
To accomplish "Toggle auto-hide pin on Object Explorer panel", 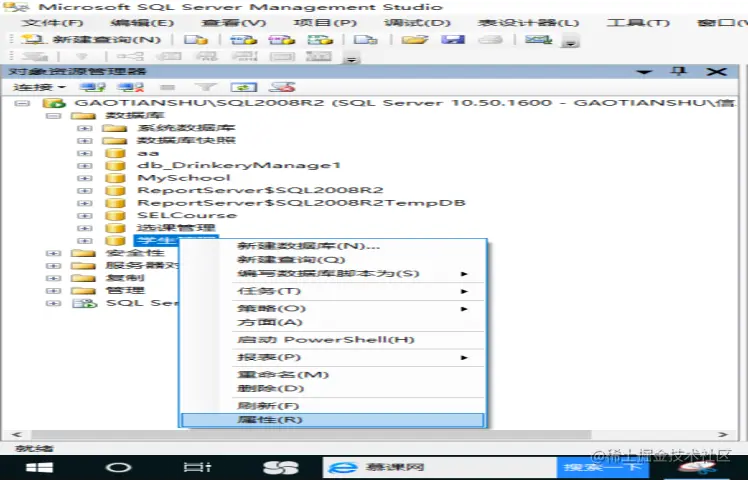I will click(678, 72).
